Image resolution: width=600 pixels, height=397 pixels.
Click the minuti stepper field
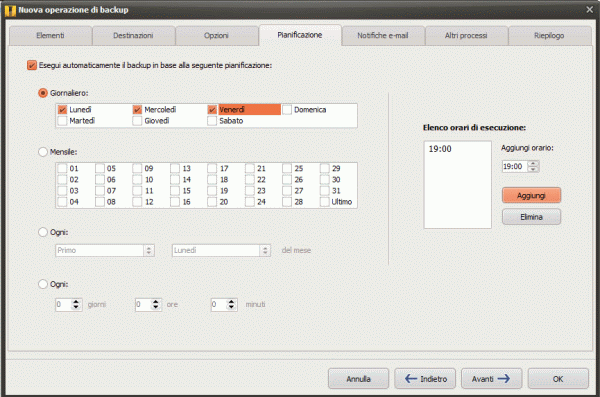coord(224,305)
